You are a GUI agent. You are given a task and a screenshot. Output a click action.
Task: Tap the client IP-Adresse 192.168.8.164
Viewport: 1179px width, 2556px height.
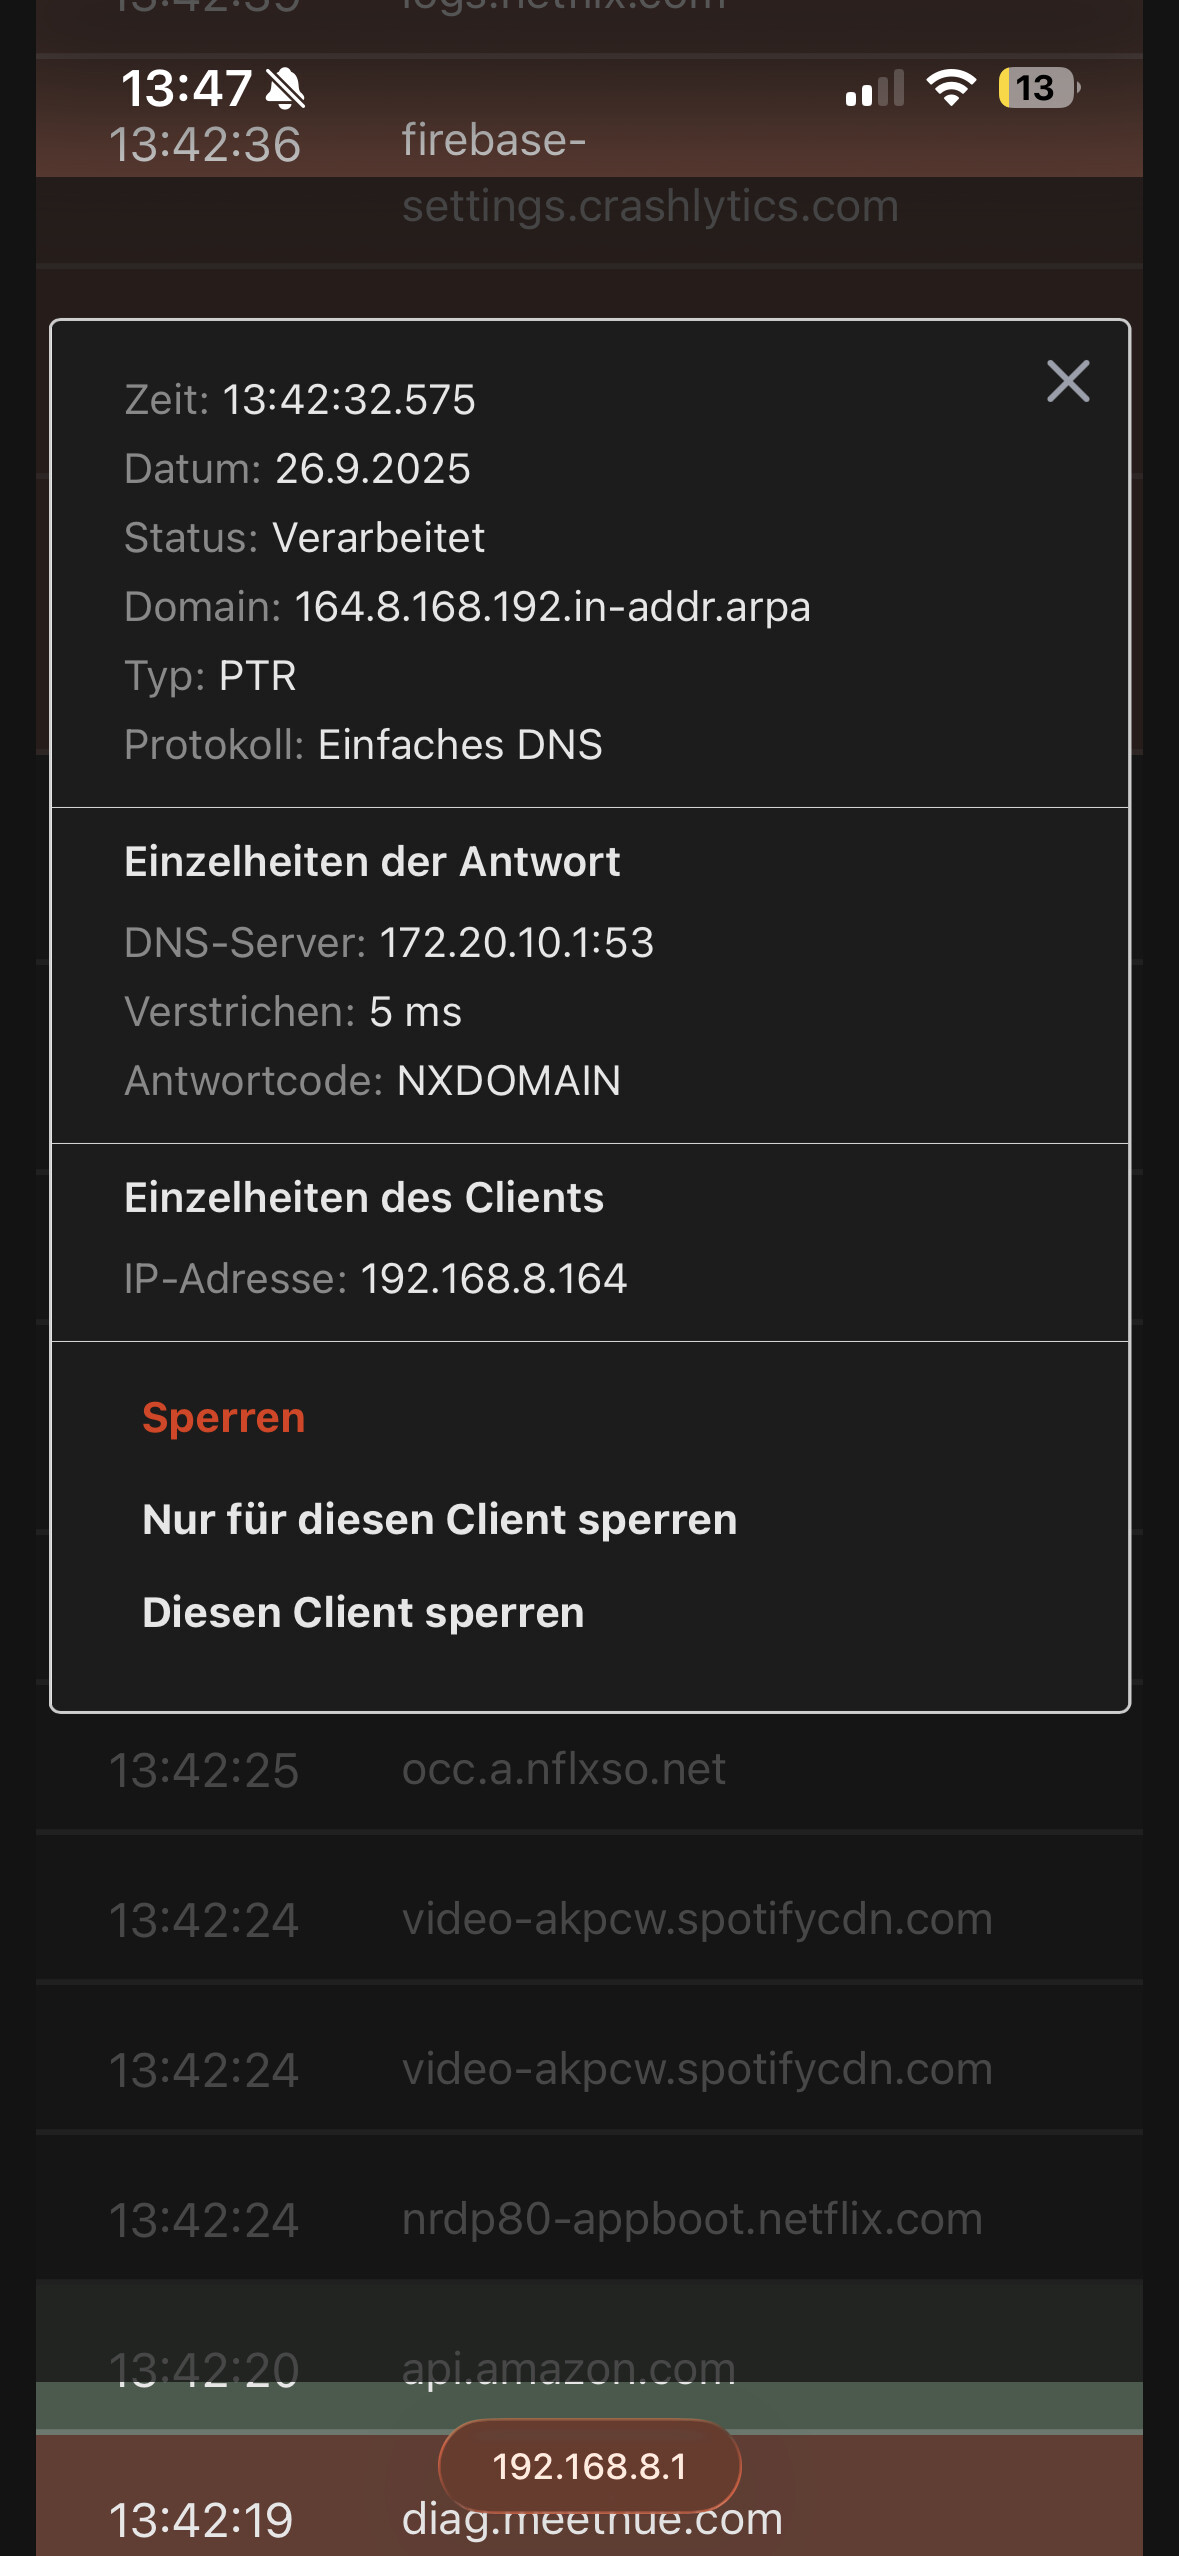tap(493, 1278)
